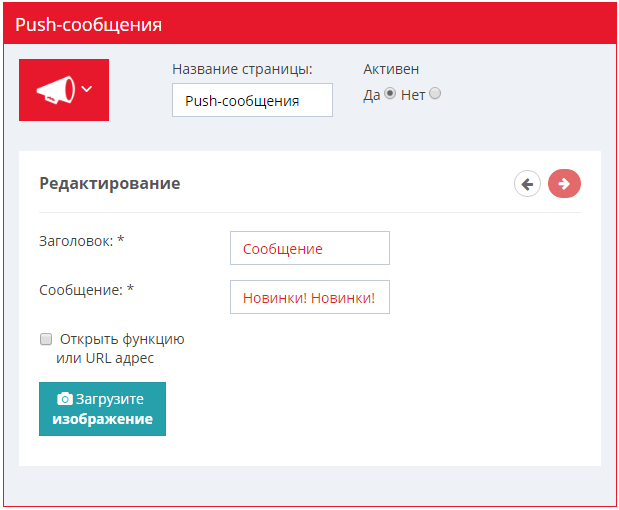The width and height of the screenshot is (619, 510).
Task: Click the 'Заголовок' field containing 'Сообщение'
Action: pyautogui.click(x=310, y=248)
